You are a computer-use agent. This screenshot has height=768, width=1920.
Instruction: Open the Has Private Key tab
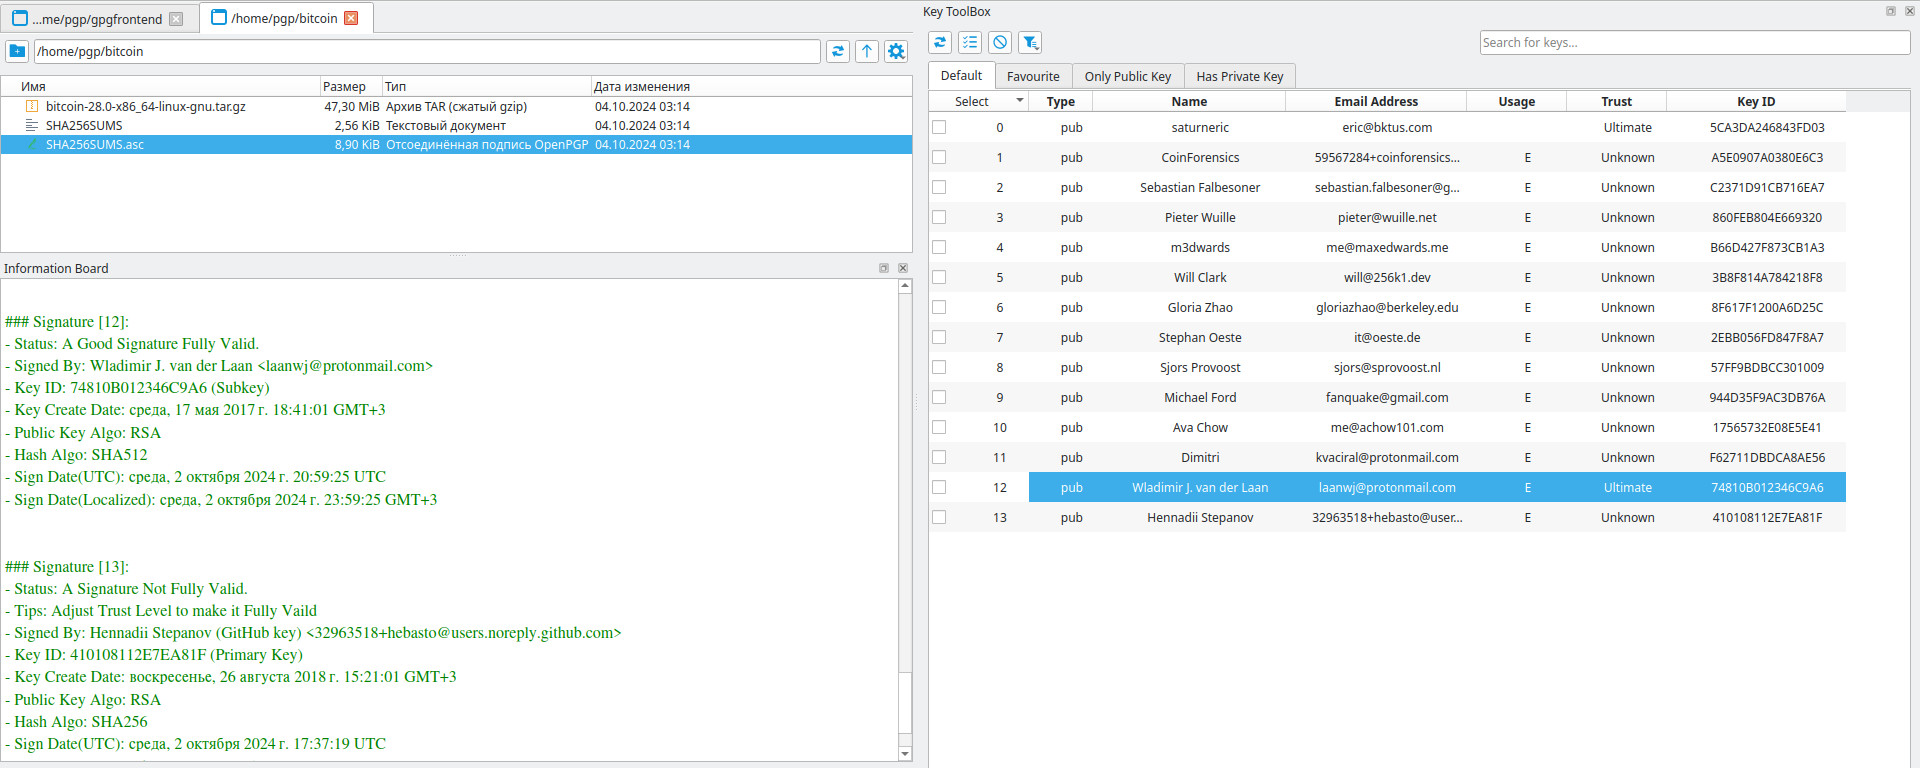(x=1239, y=76)
